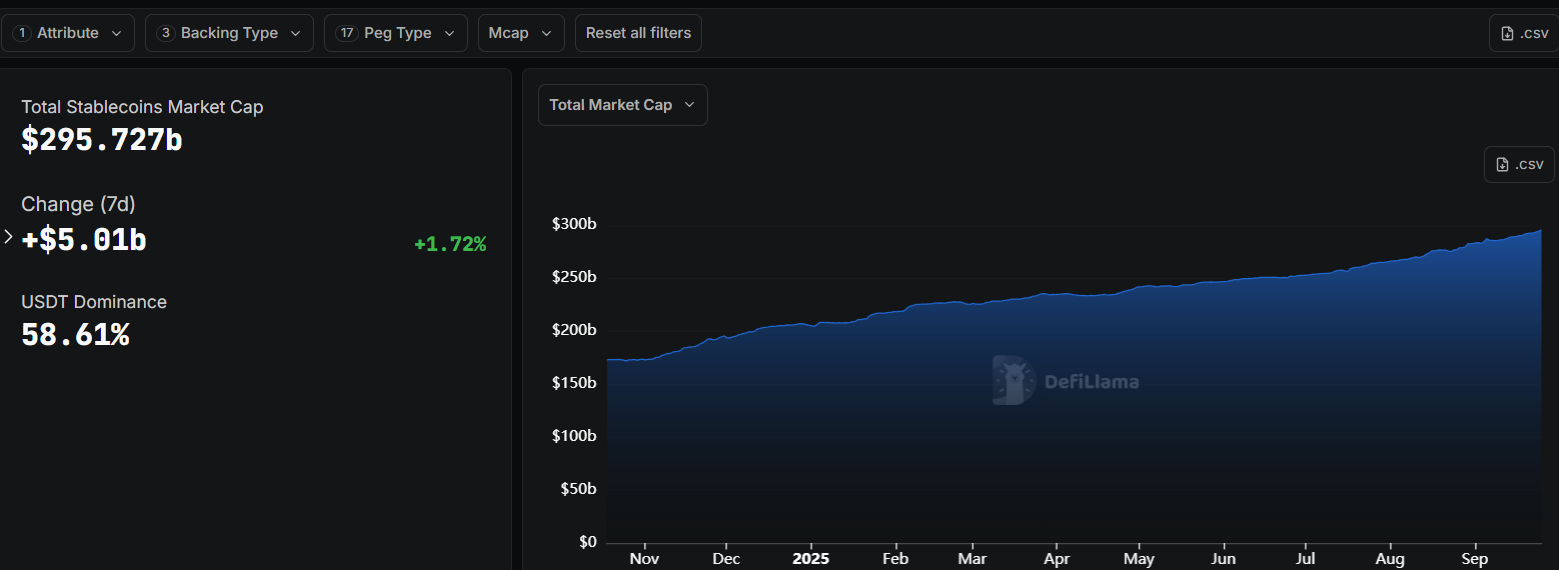Click the green +1.72% change percentage
Image resolution: width=1559 pixels, height=570 pixels.
[450, 244]
